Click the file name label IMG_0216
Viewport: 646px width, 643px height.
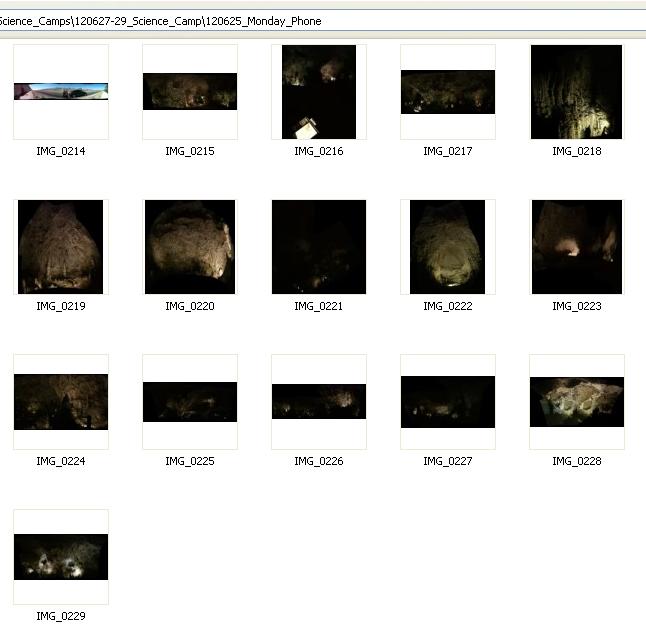pyautogui.click(x=319, y=151)
